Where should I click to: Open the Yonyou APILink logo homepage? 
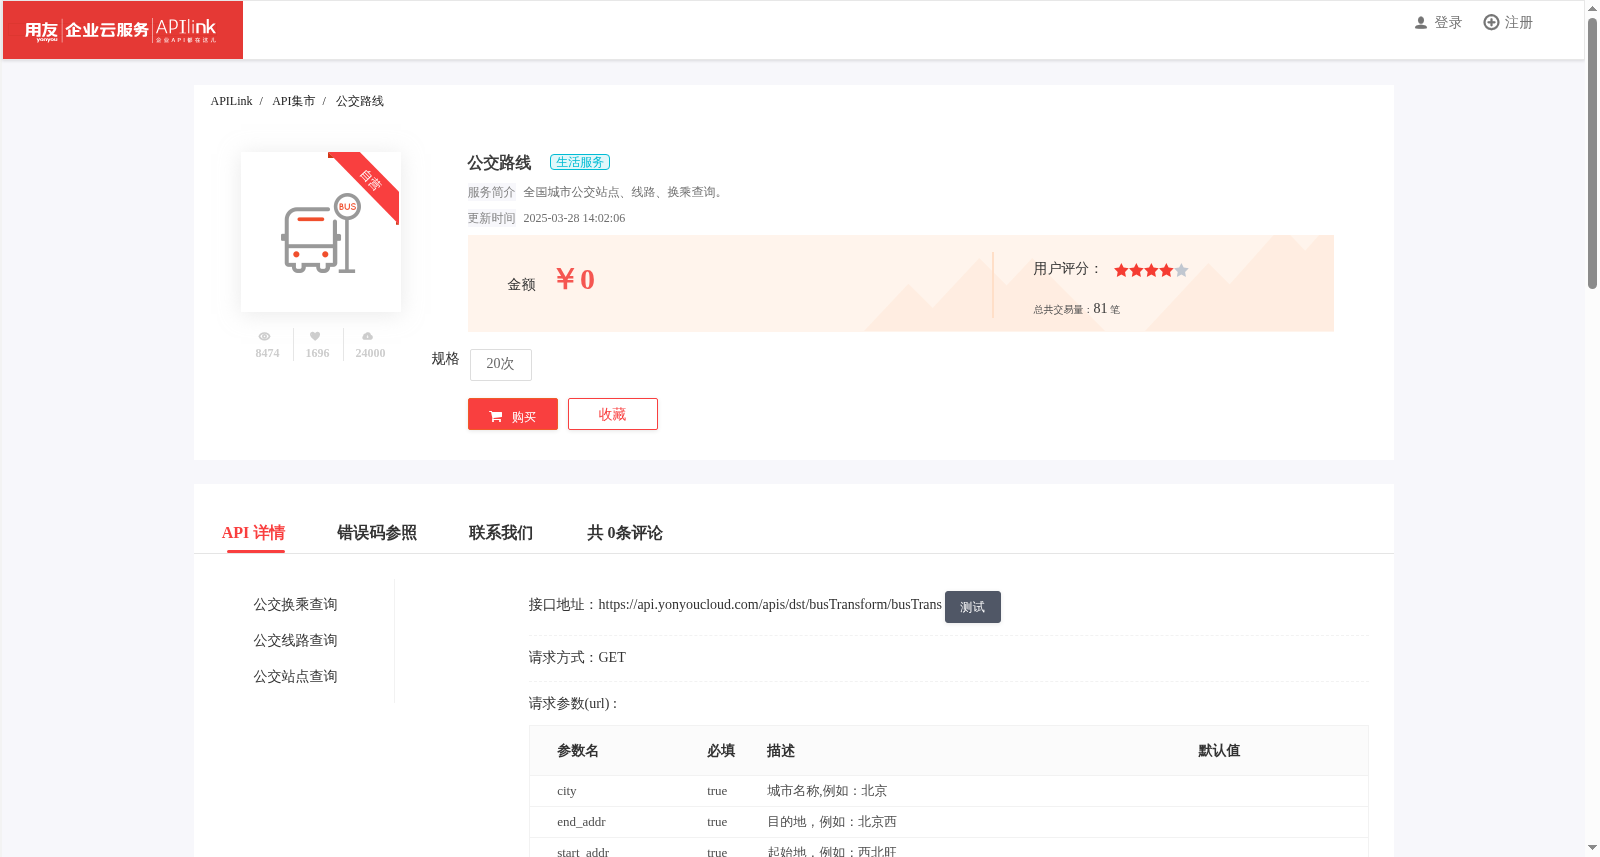(x=122, y=30)
